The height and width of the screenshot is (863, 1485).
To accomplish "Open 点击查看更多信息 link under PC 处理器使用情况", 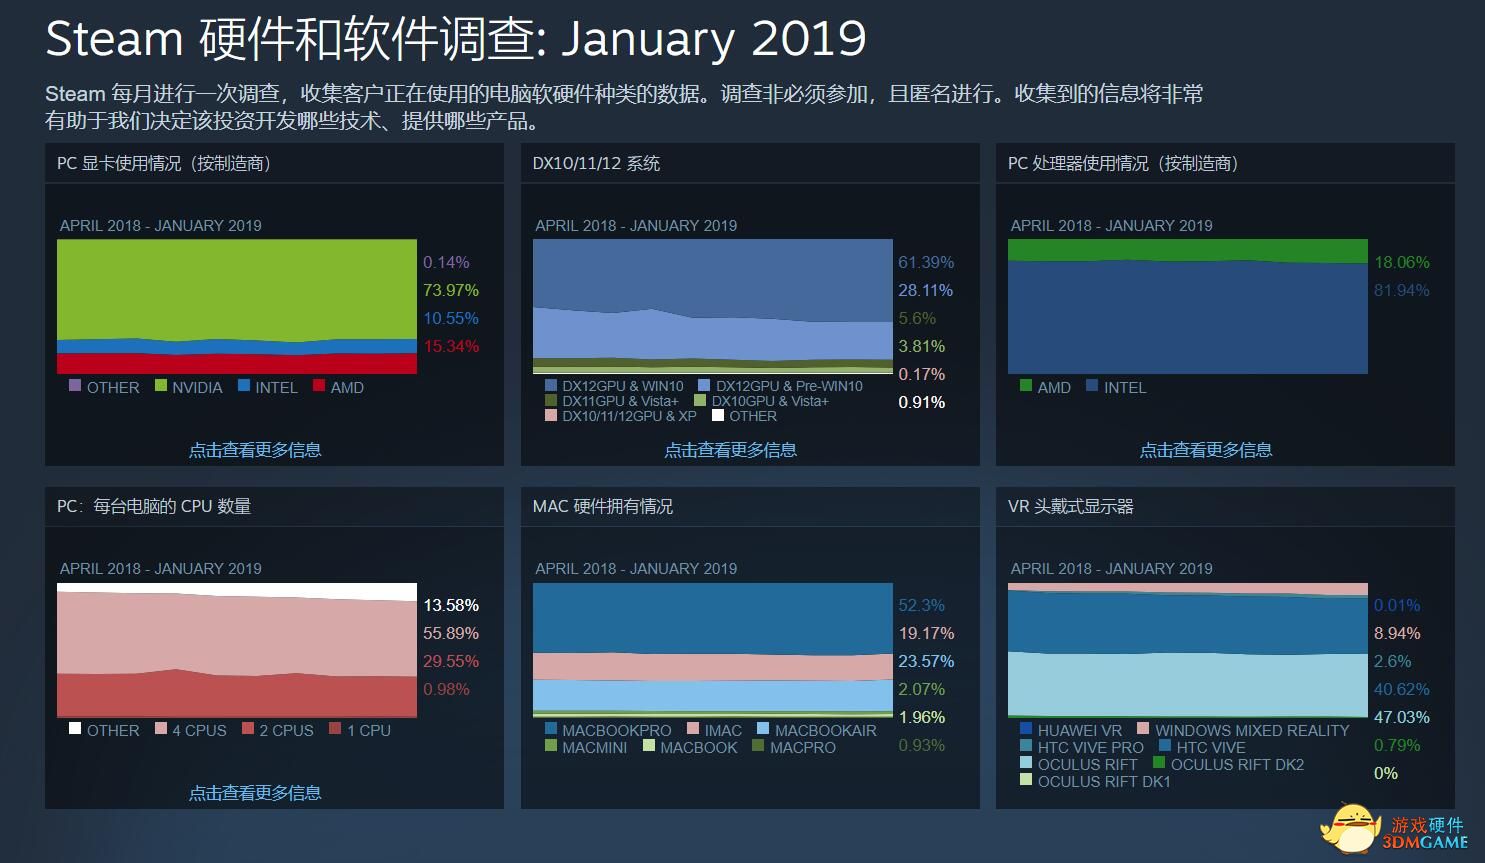I will point(1206,450).
